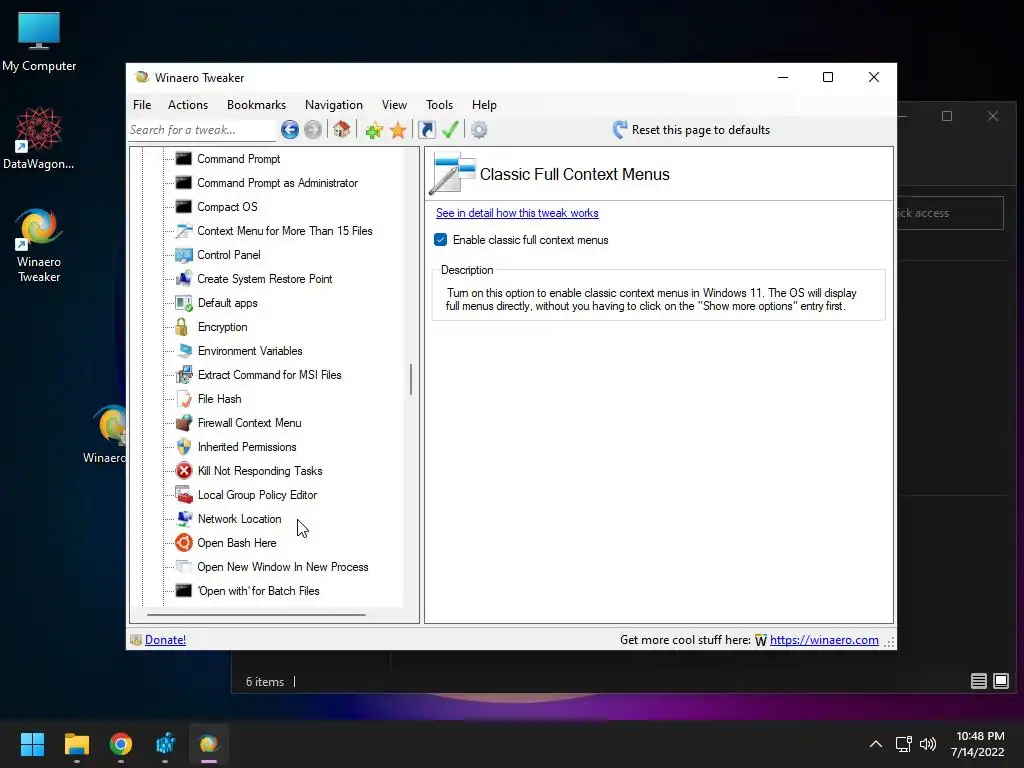The width and height of the screenshot is (1024, 768).
Task: Open DataWagon desktop shortcut
Action: 39,138
